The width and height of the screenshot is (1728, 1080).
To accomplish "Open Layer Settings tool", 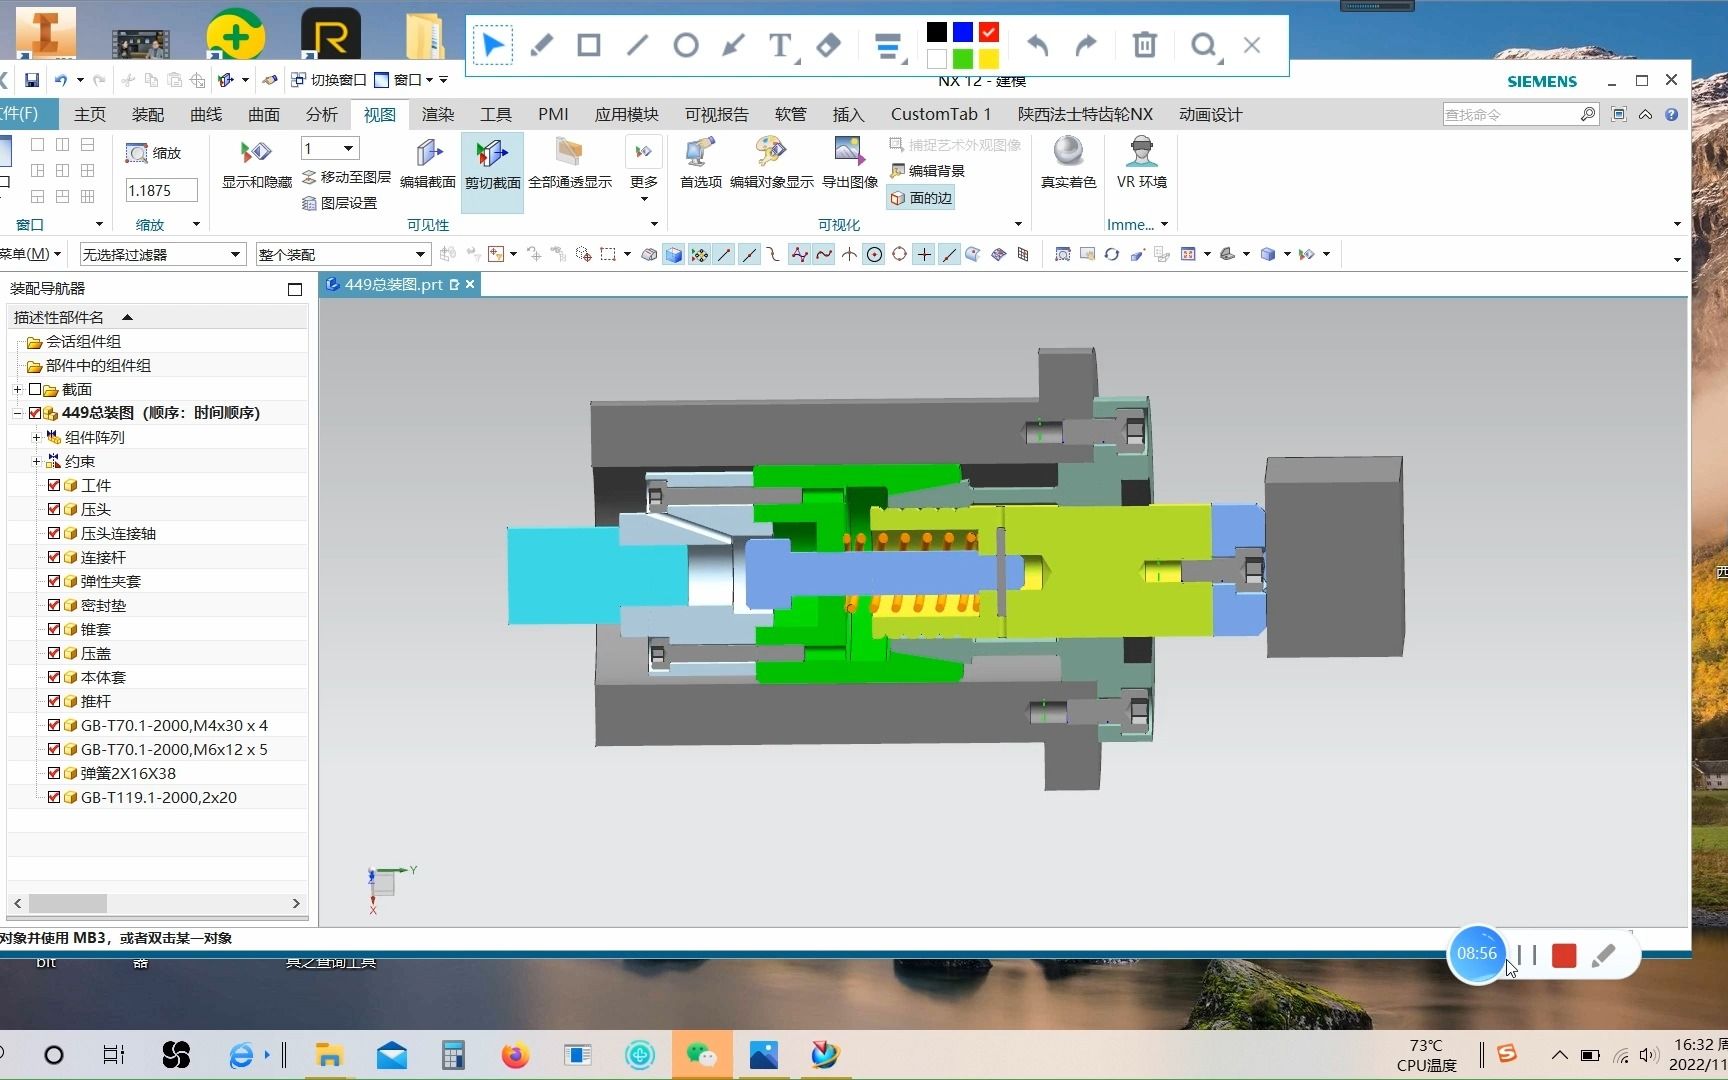I will (x=339, y=203).
